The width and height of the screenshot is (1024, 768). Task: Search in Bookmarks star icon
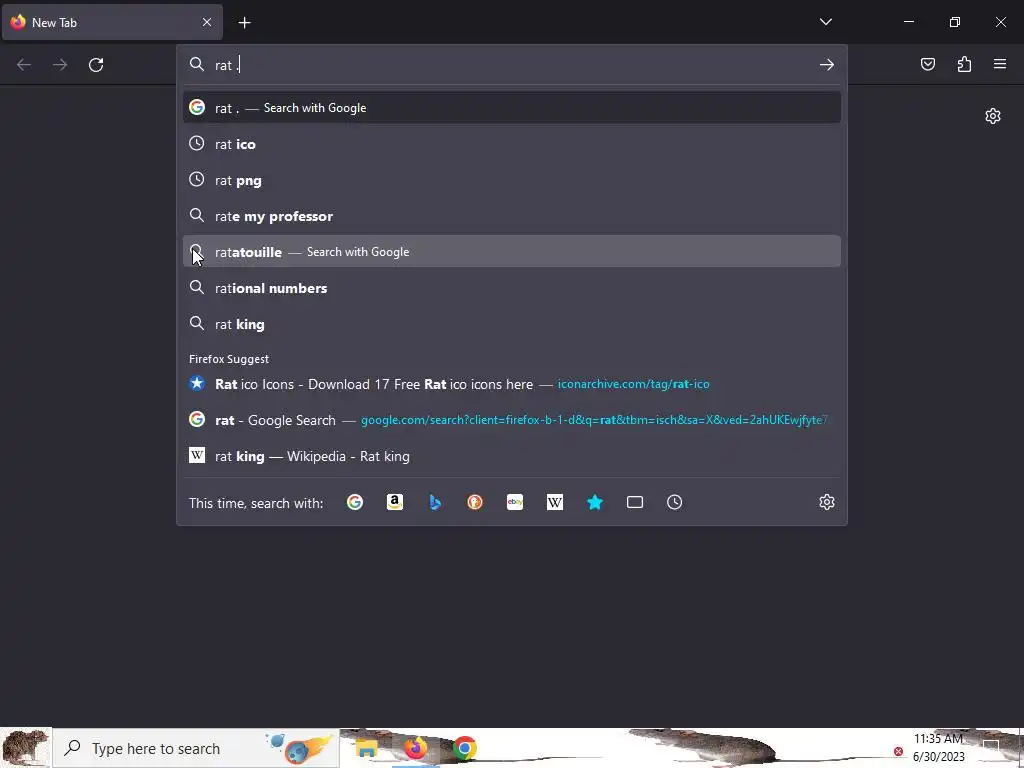click(595, 502)
